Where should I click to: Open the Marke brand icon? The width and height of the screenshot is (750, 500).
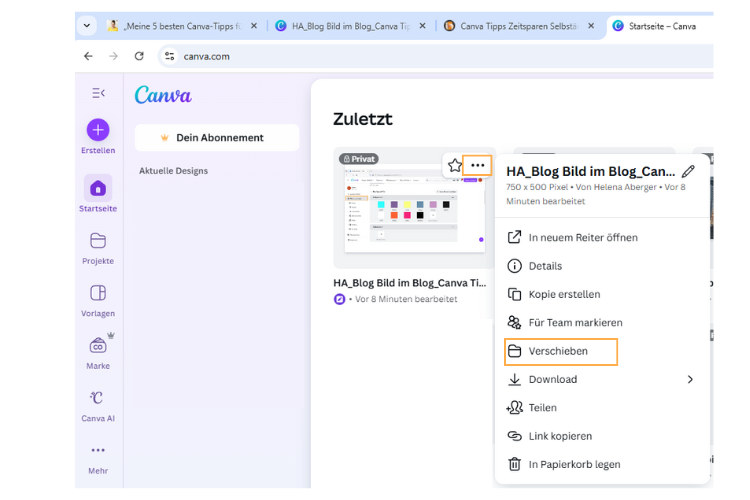tap(98, 345)
